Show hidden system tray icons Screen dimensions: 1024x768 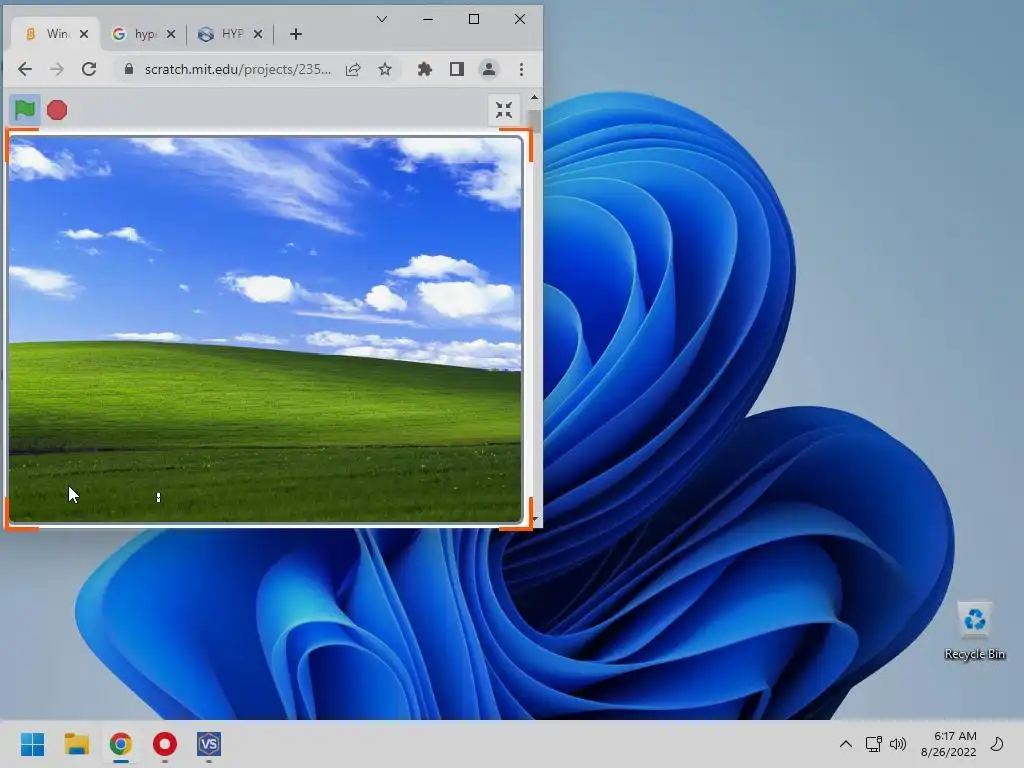click(846, 744)
